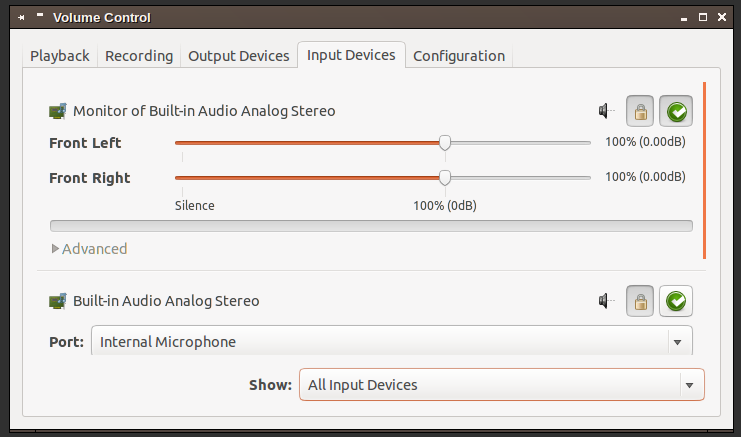This screenshot has height=437, width=741.
Task: Mute the Built-in Audio Analog Stereo input
Action: click(605, 300)
